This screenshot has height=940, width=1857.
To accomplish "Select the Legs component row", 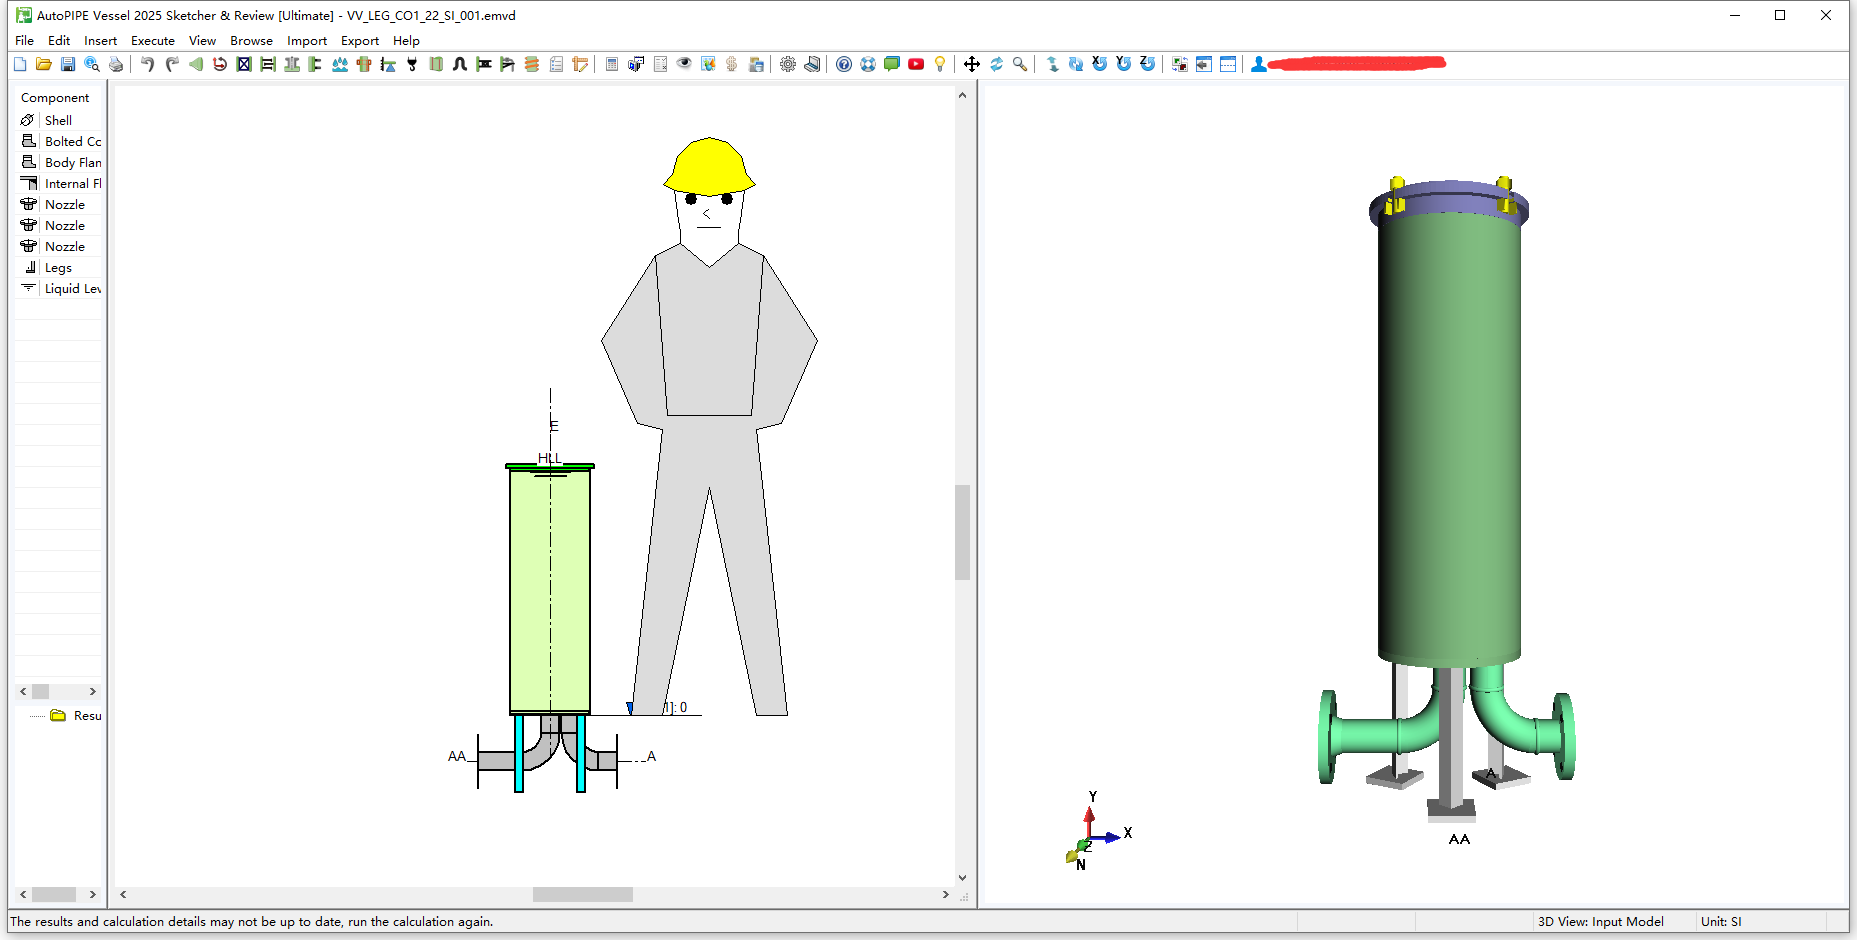I will click(58, 268).
